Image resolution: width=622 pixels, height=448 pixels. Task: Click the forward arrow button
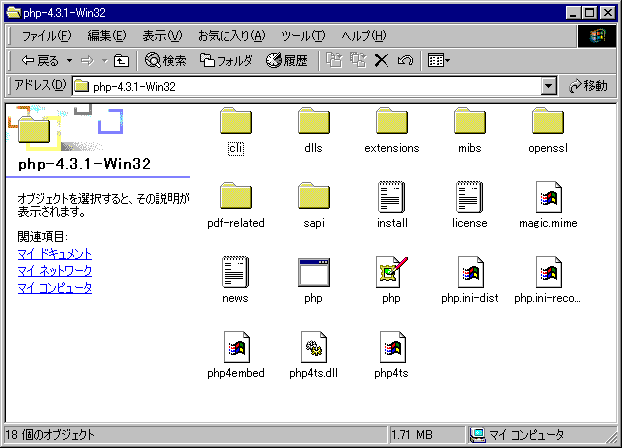point(87,61)
